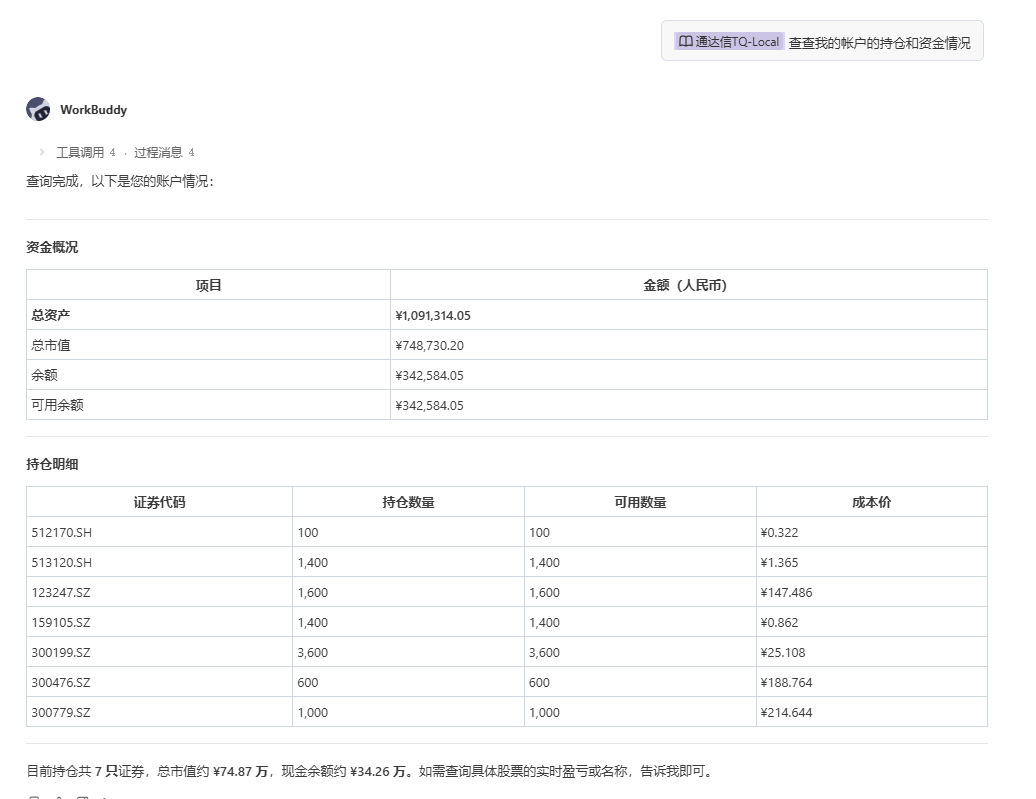
Task: Click 可用数量 value for 159105.SZ
Action: [x=544, y=623]
